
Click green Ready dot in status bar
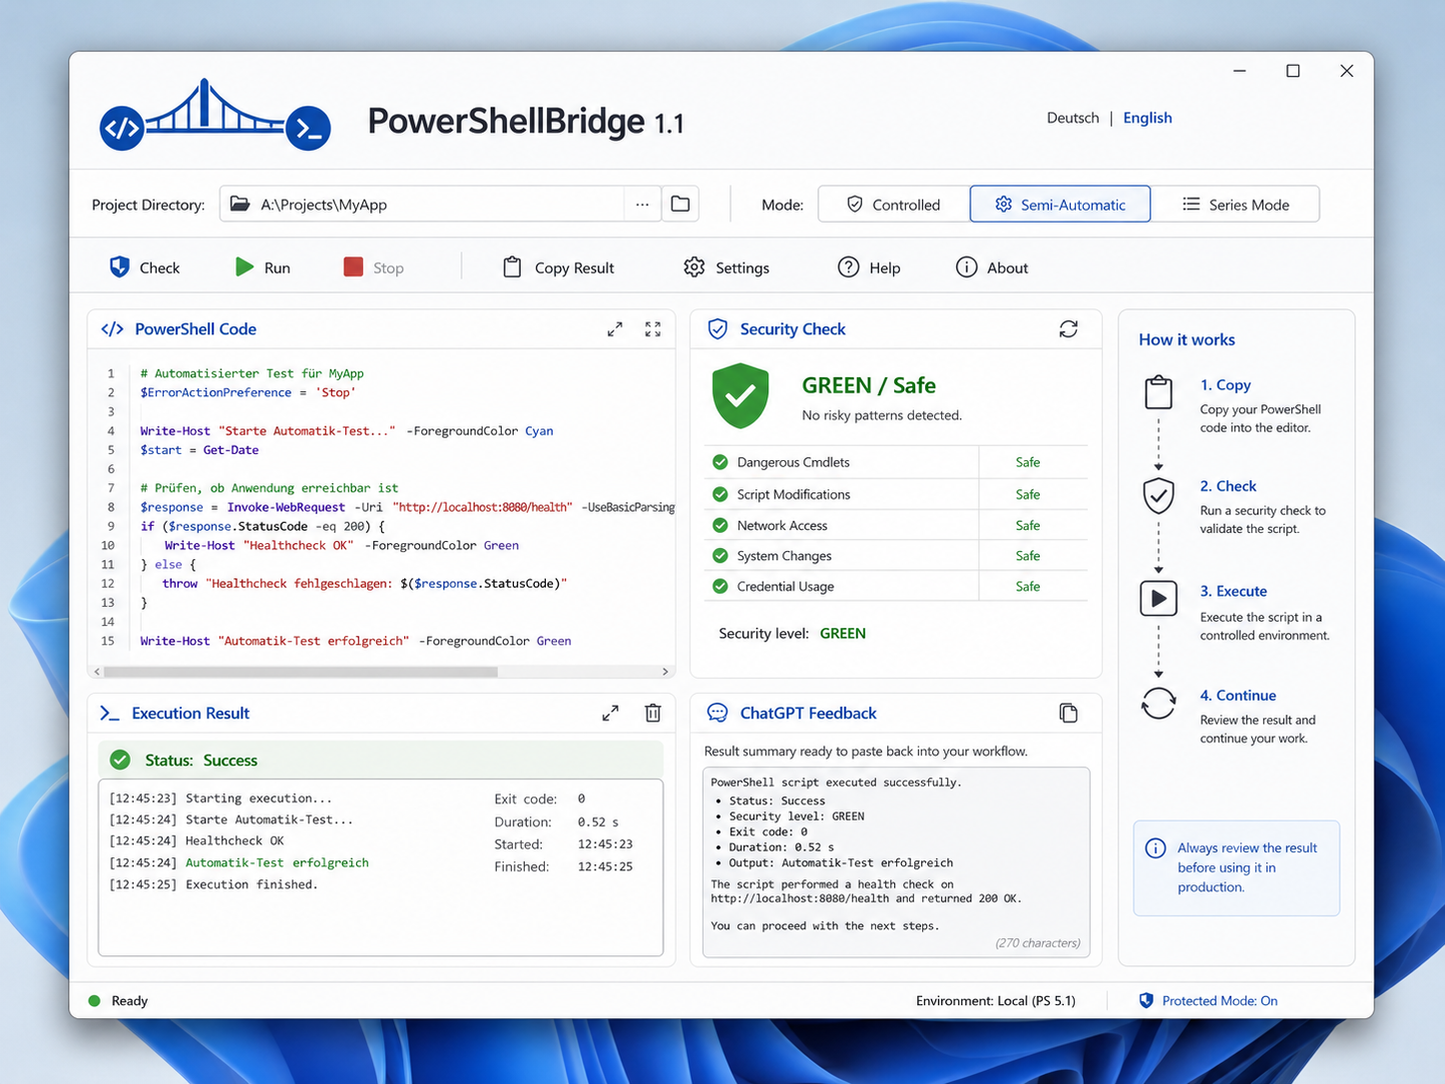[x=94, y=1000]
